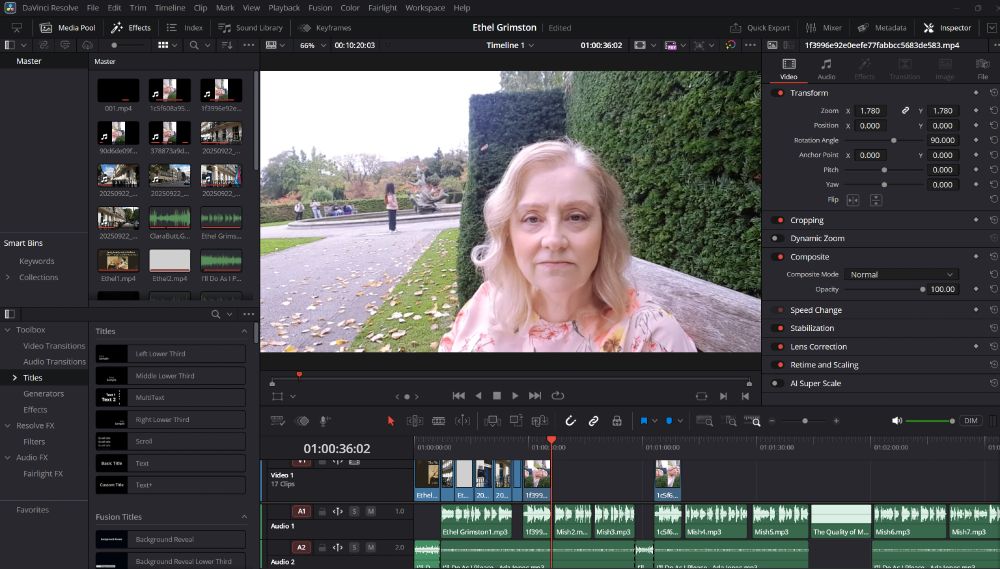Activate the Trim Edit mode tool

[x=415, y=421]
